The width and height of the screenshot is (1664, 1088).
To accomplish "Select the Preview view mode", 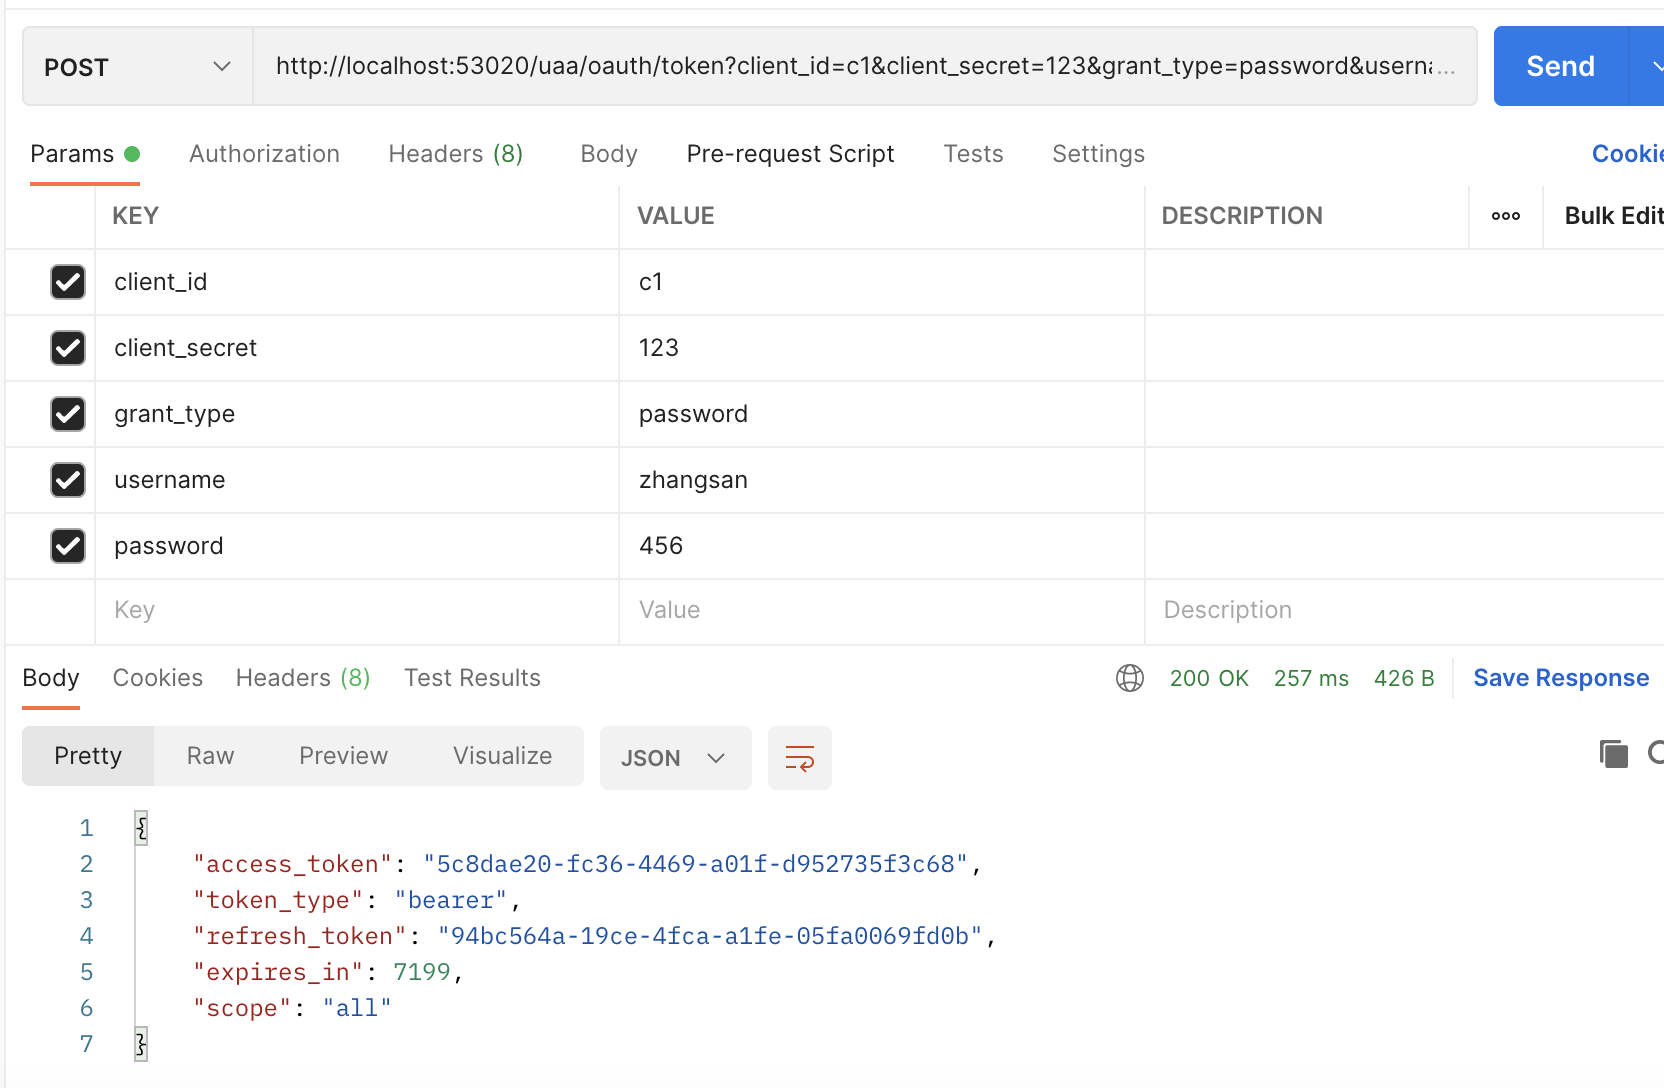I will pos(343,756).
